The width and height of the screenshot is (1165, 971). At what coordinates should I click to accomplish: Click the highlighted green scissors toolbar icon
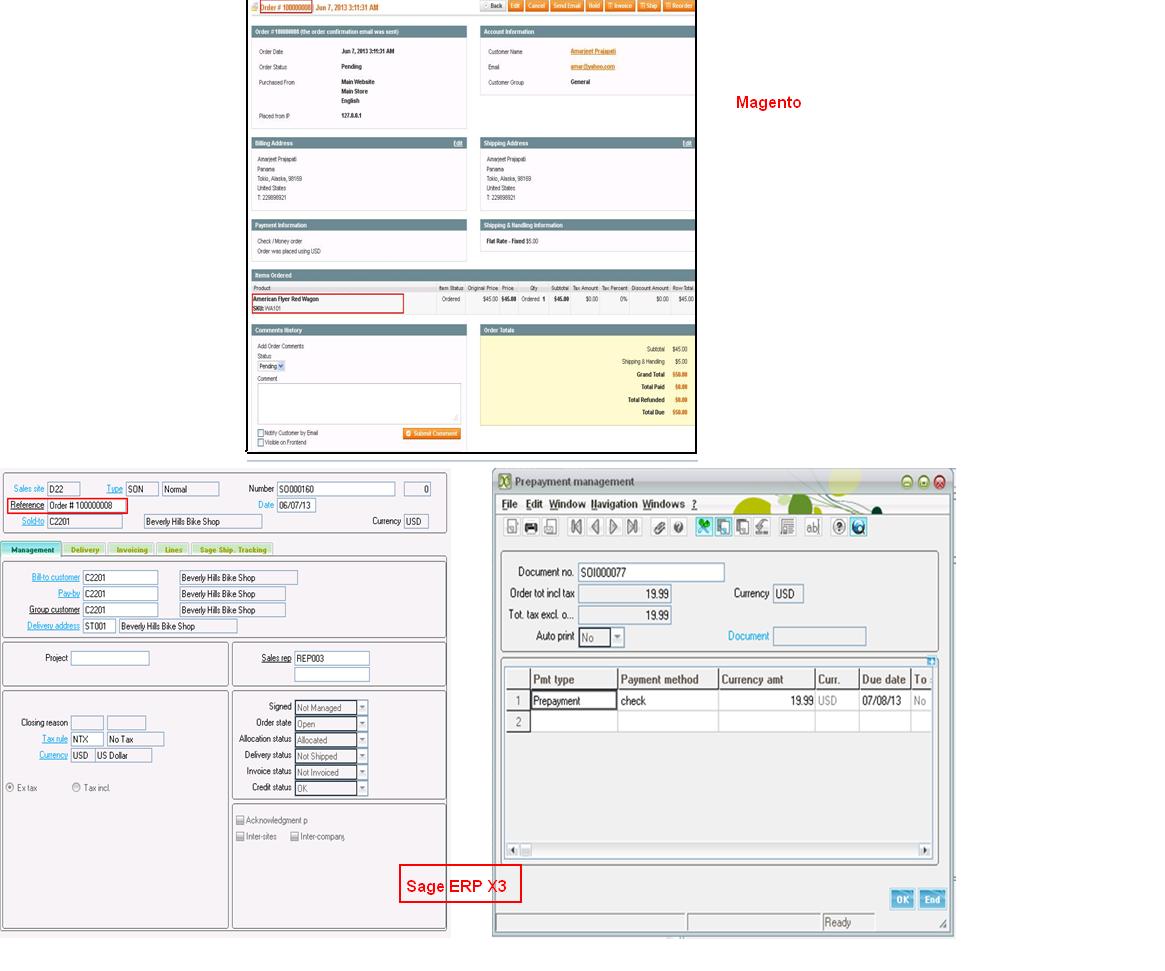[703, 527]
